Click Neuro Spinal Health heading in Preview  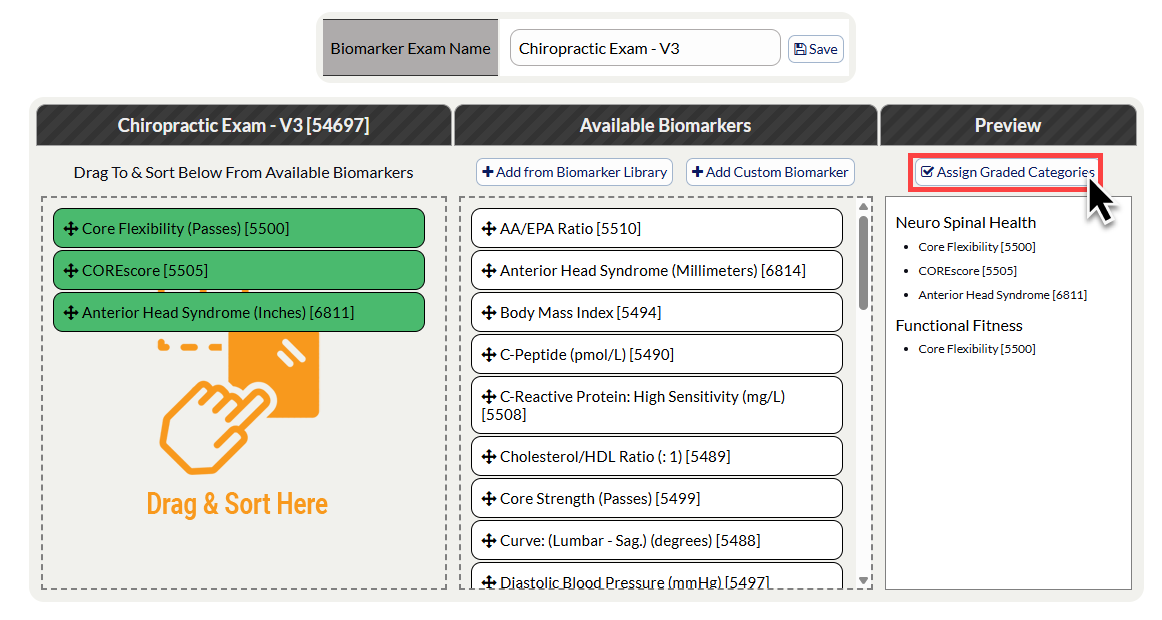click(x=966, y=223)
